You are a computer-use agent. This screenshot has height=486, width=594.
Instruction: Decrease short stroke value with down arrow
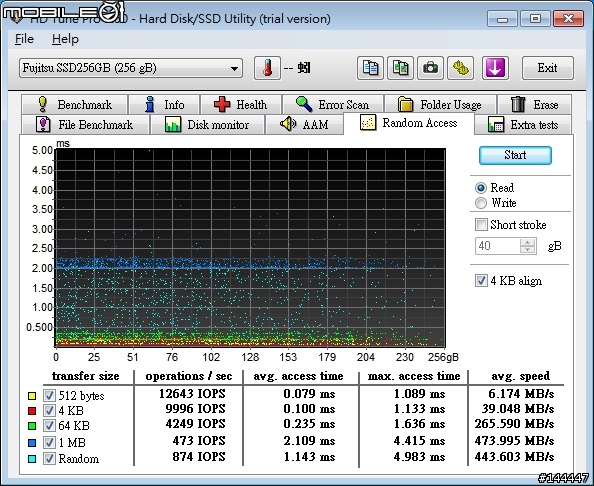(527, 250)
